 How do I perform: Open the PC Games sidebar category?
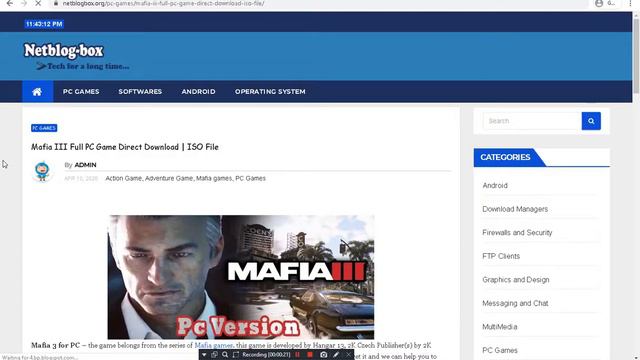tap(500, 350)
